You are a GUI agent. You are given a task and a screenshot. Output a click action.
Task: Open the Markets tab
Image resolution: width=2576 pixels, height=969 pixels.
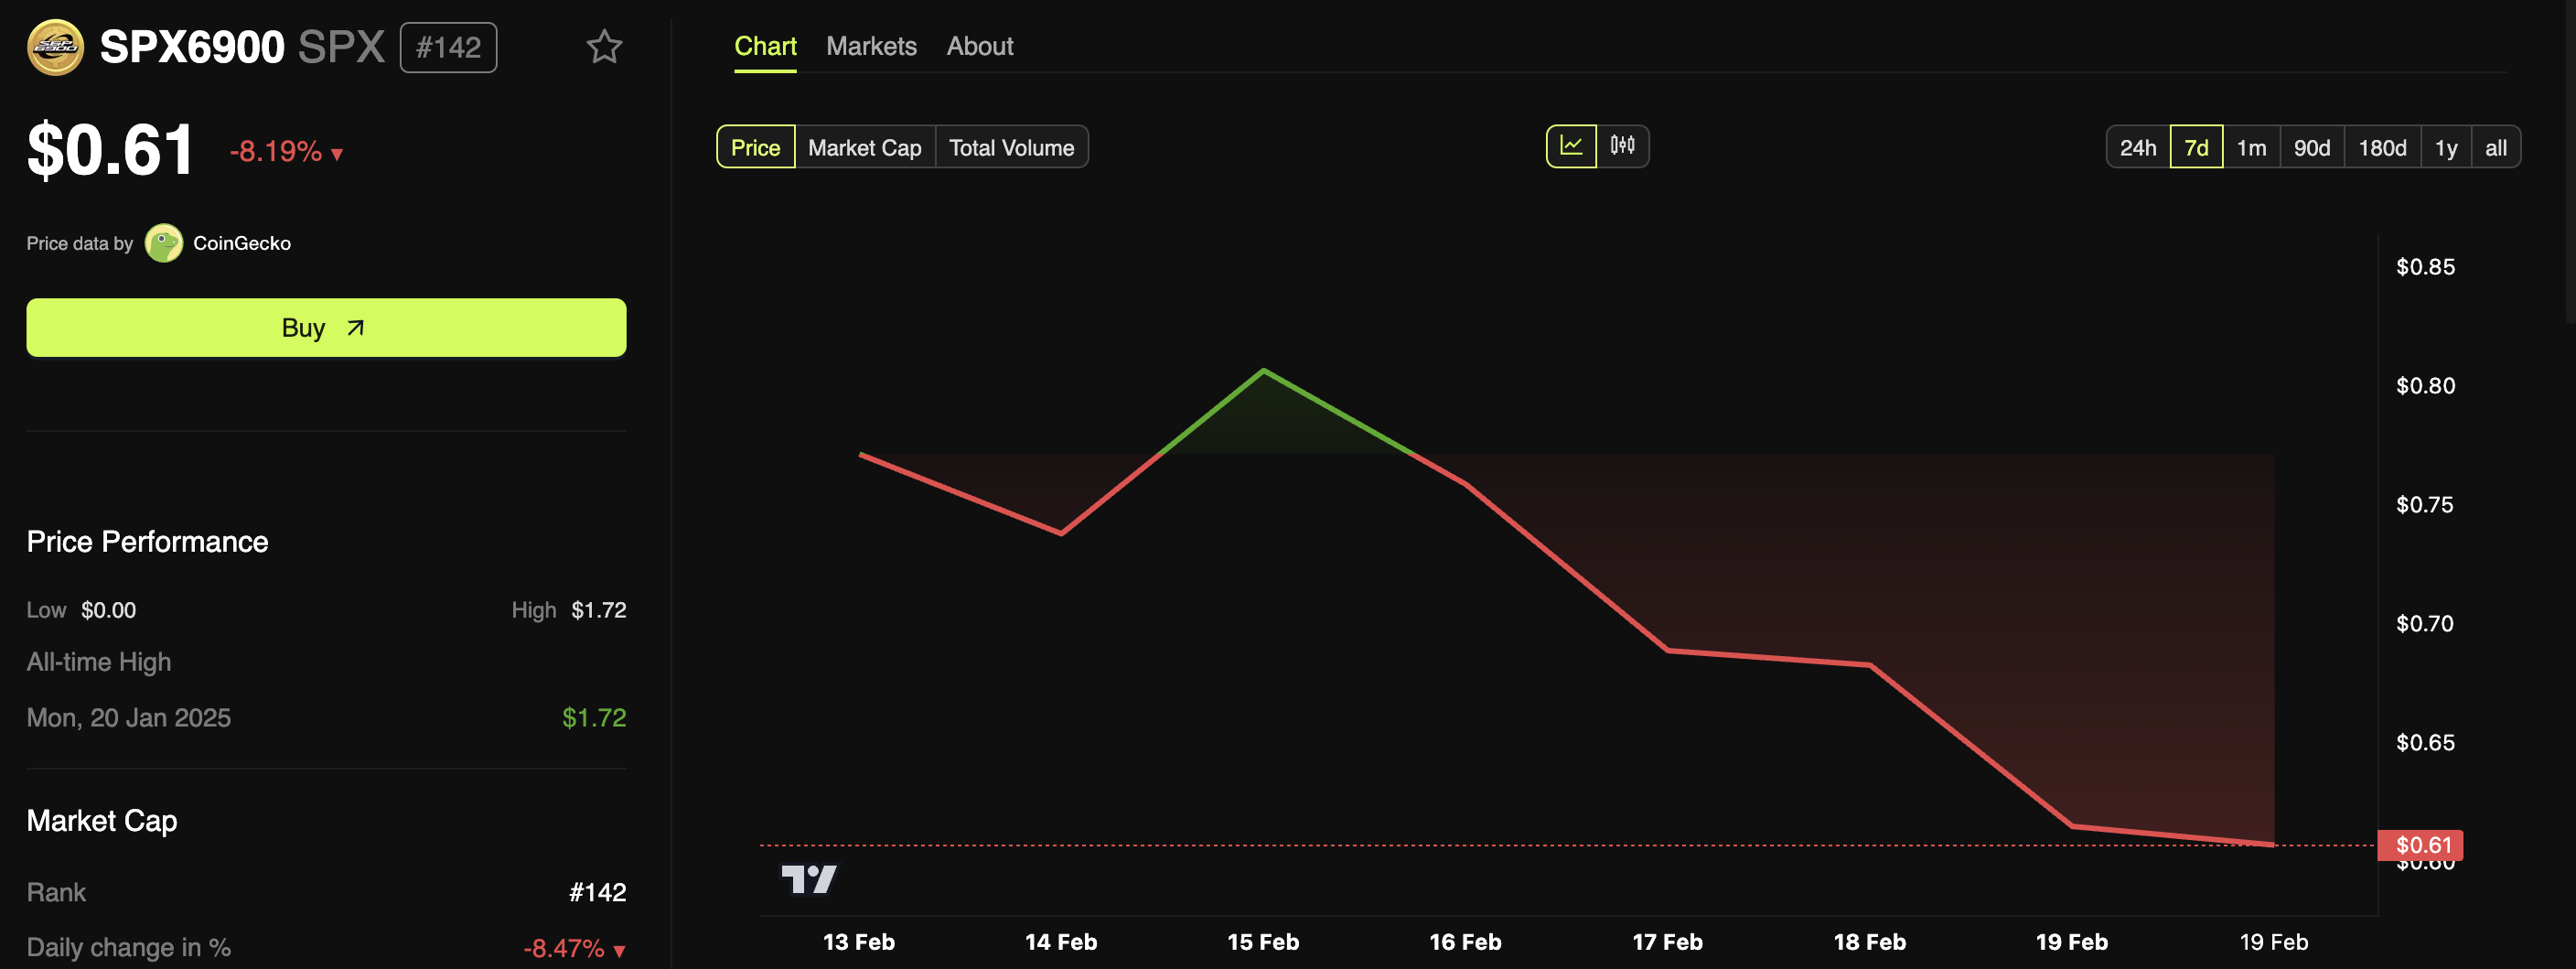click(x=870, y=46)
